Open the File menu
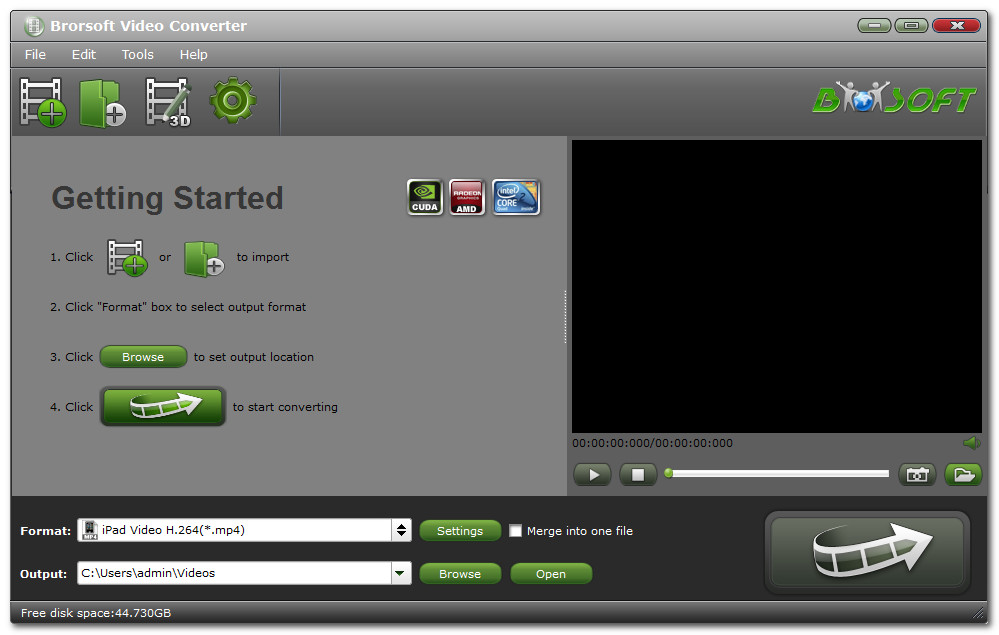Image resolution: width=999 pixels, height=635 pixels. click(x=35, y=55)
